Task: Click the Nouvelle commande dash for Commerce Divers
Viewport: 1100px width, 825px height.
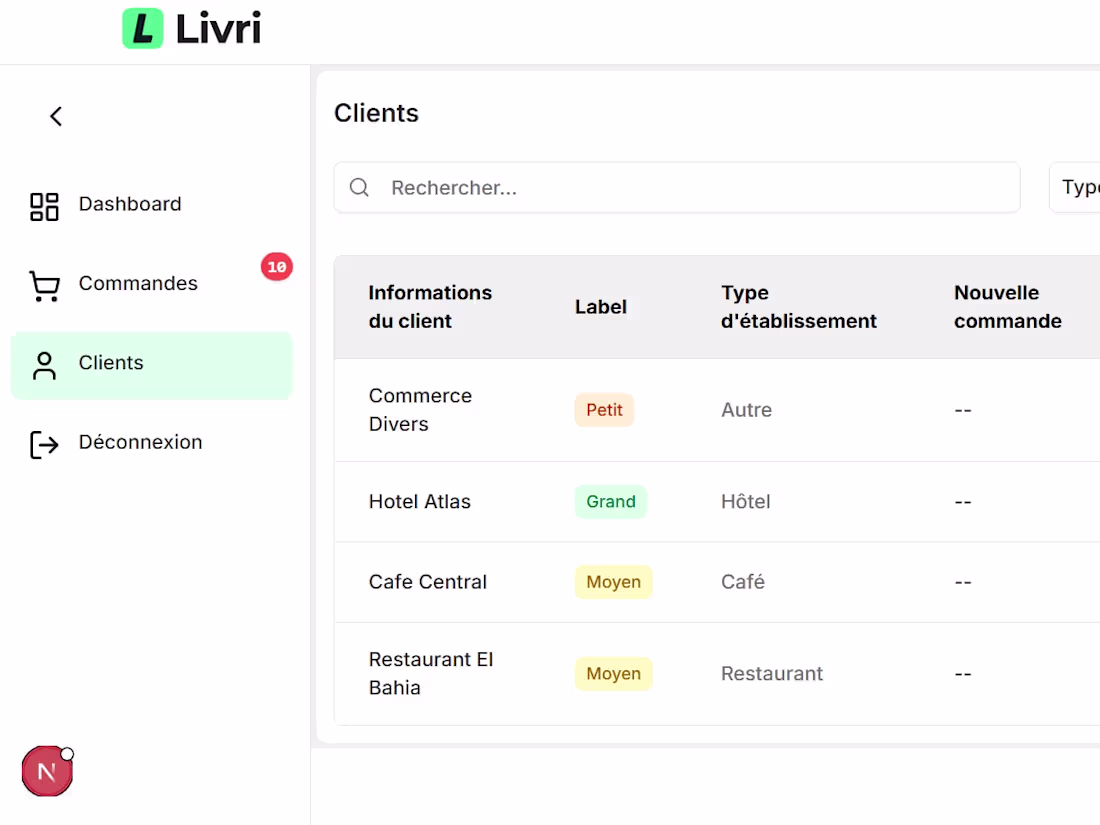Action: point(962,410)
